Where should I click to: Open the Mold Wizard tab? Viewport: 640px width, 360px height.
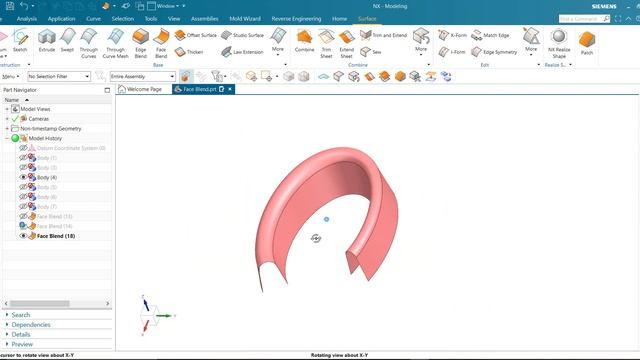(x=245, y=19)
